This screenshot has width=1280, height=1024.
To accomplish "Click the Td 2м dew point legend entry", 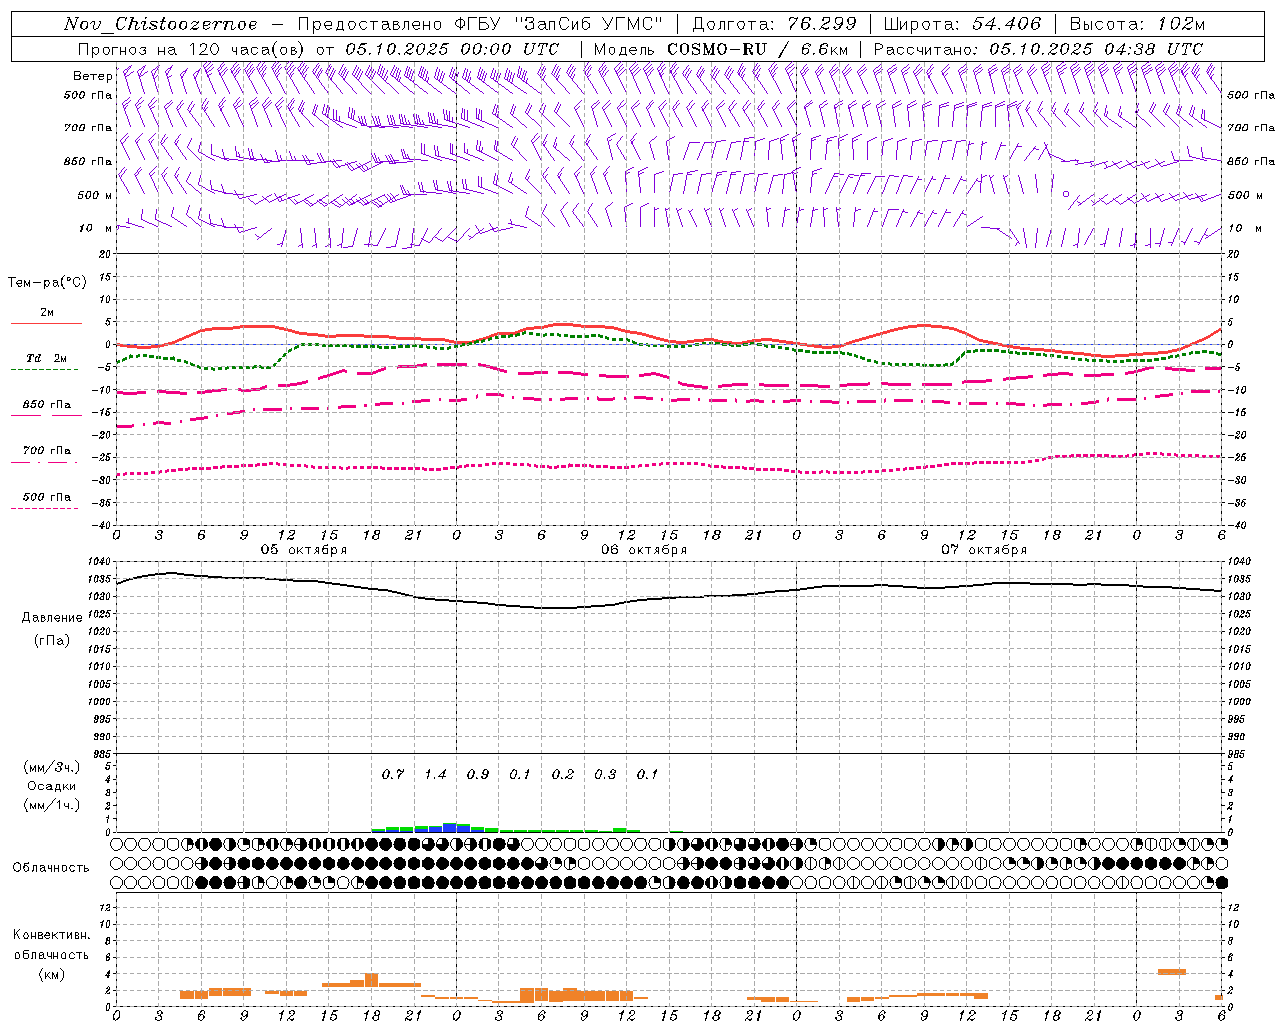I will (47, 358).
